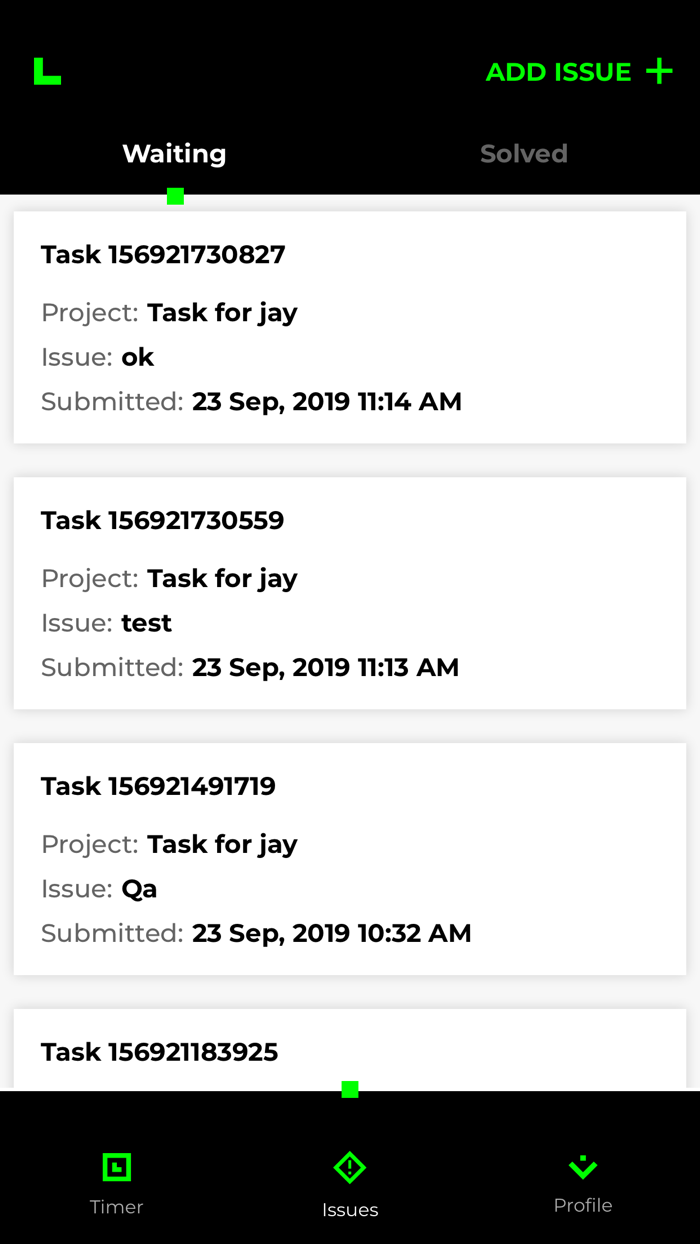Open Task 156921730827 card title

click(163, 255)
